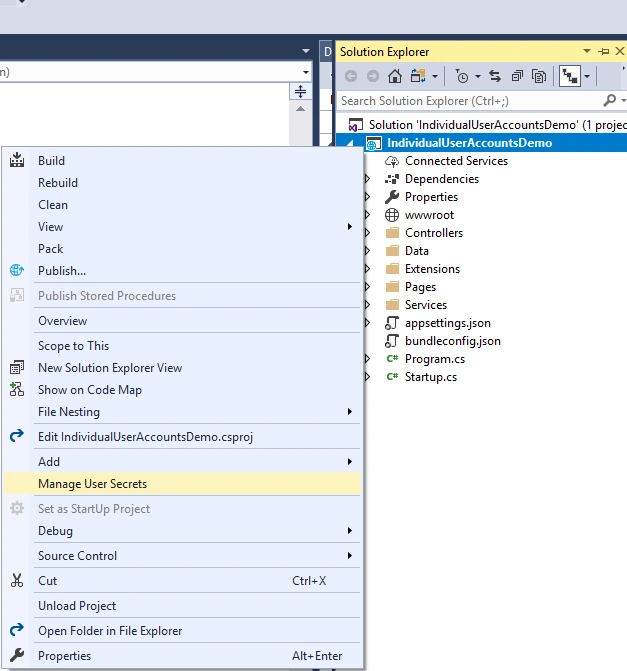Screen dimensions: 627x671
Task: Open the Solution Explorer window options dropdown
Action: 587,51
